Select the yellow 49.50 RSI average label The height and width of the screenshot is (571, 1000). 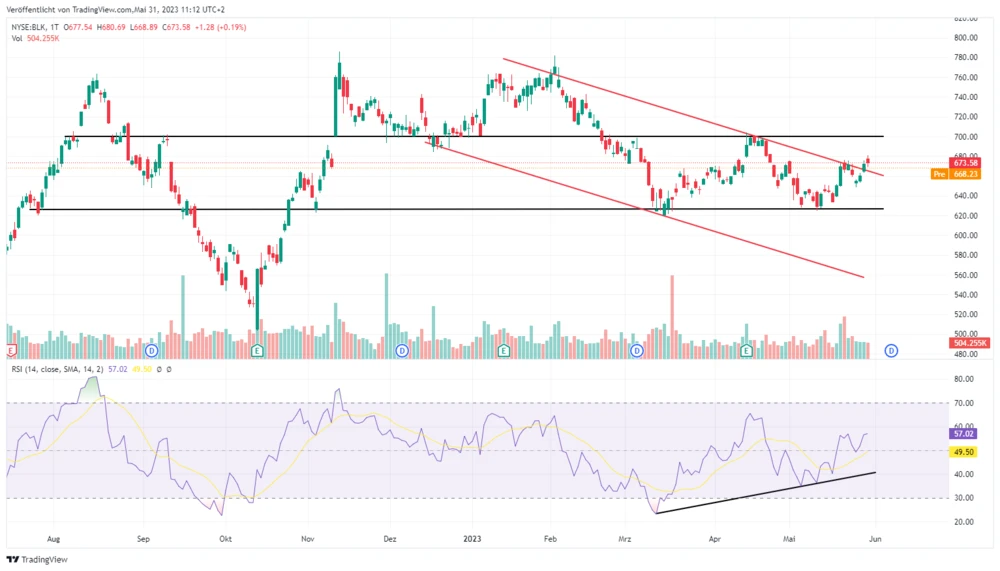pos(965,452)
